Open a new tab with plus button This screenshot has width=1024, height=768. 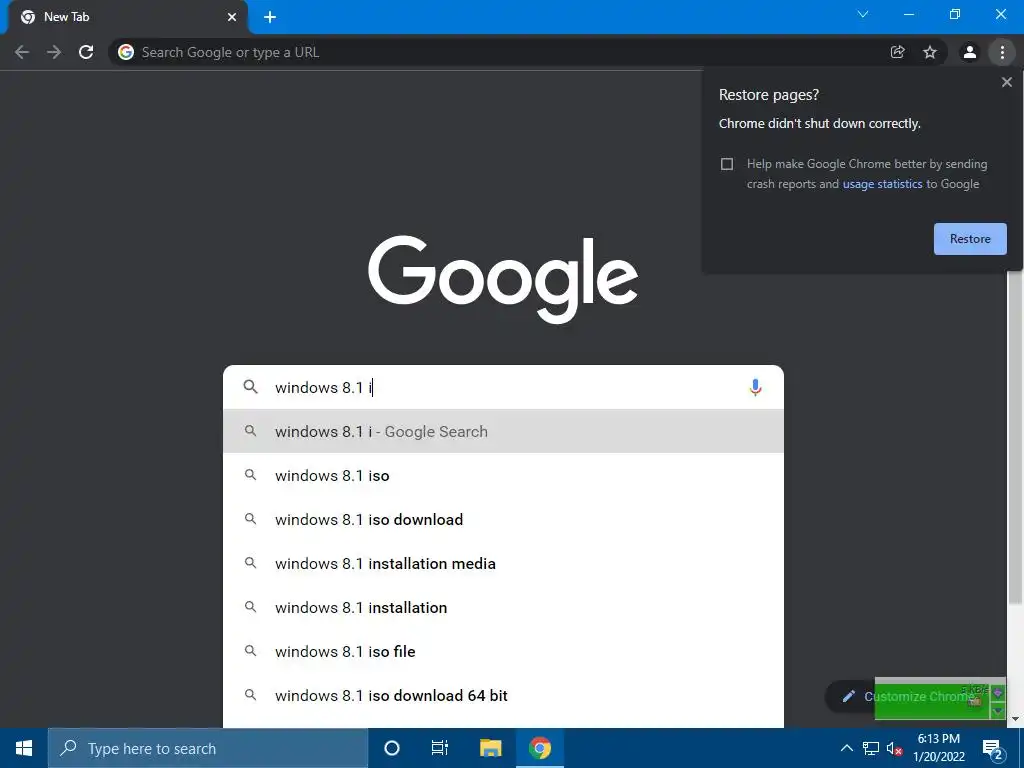coord(270,17)
